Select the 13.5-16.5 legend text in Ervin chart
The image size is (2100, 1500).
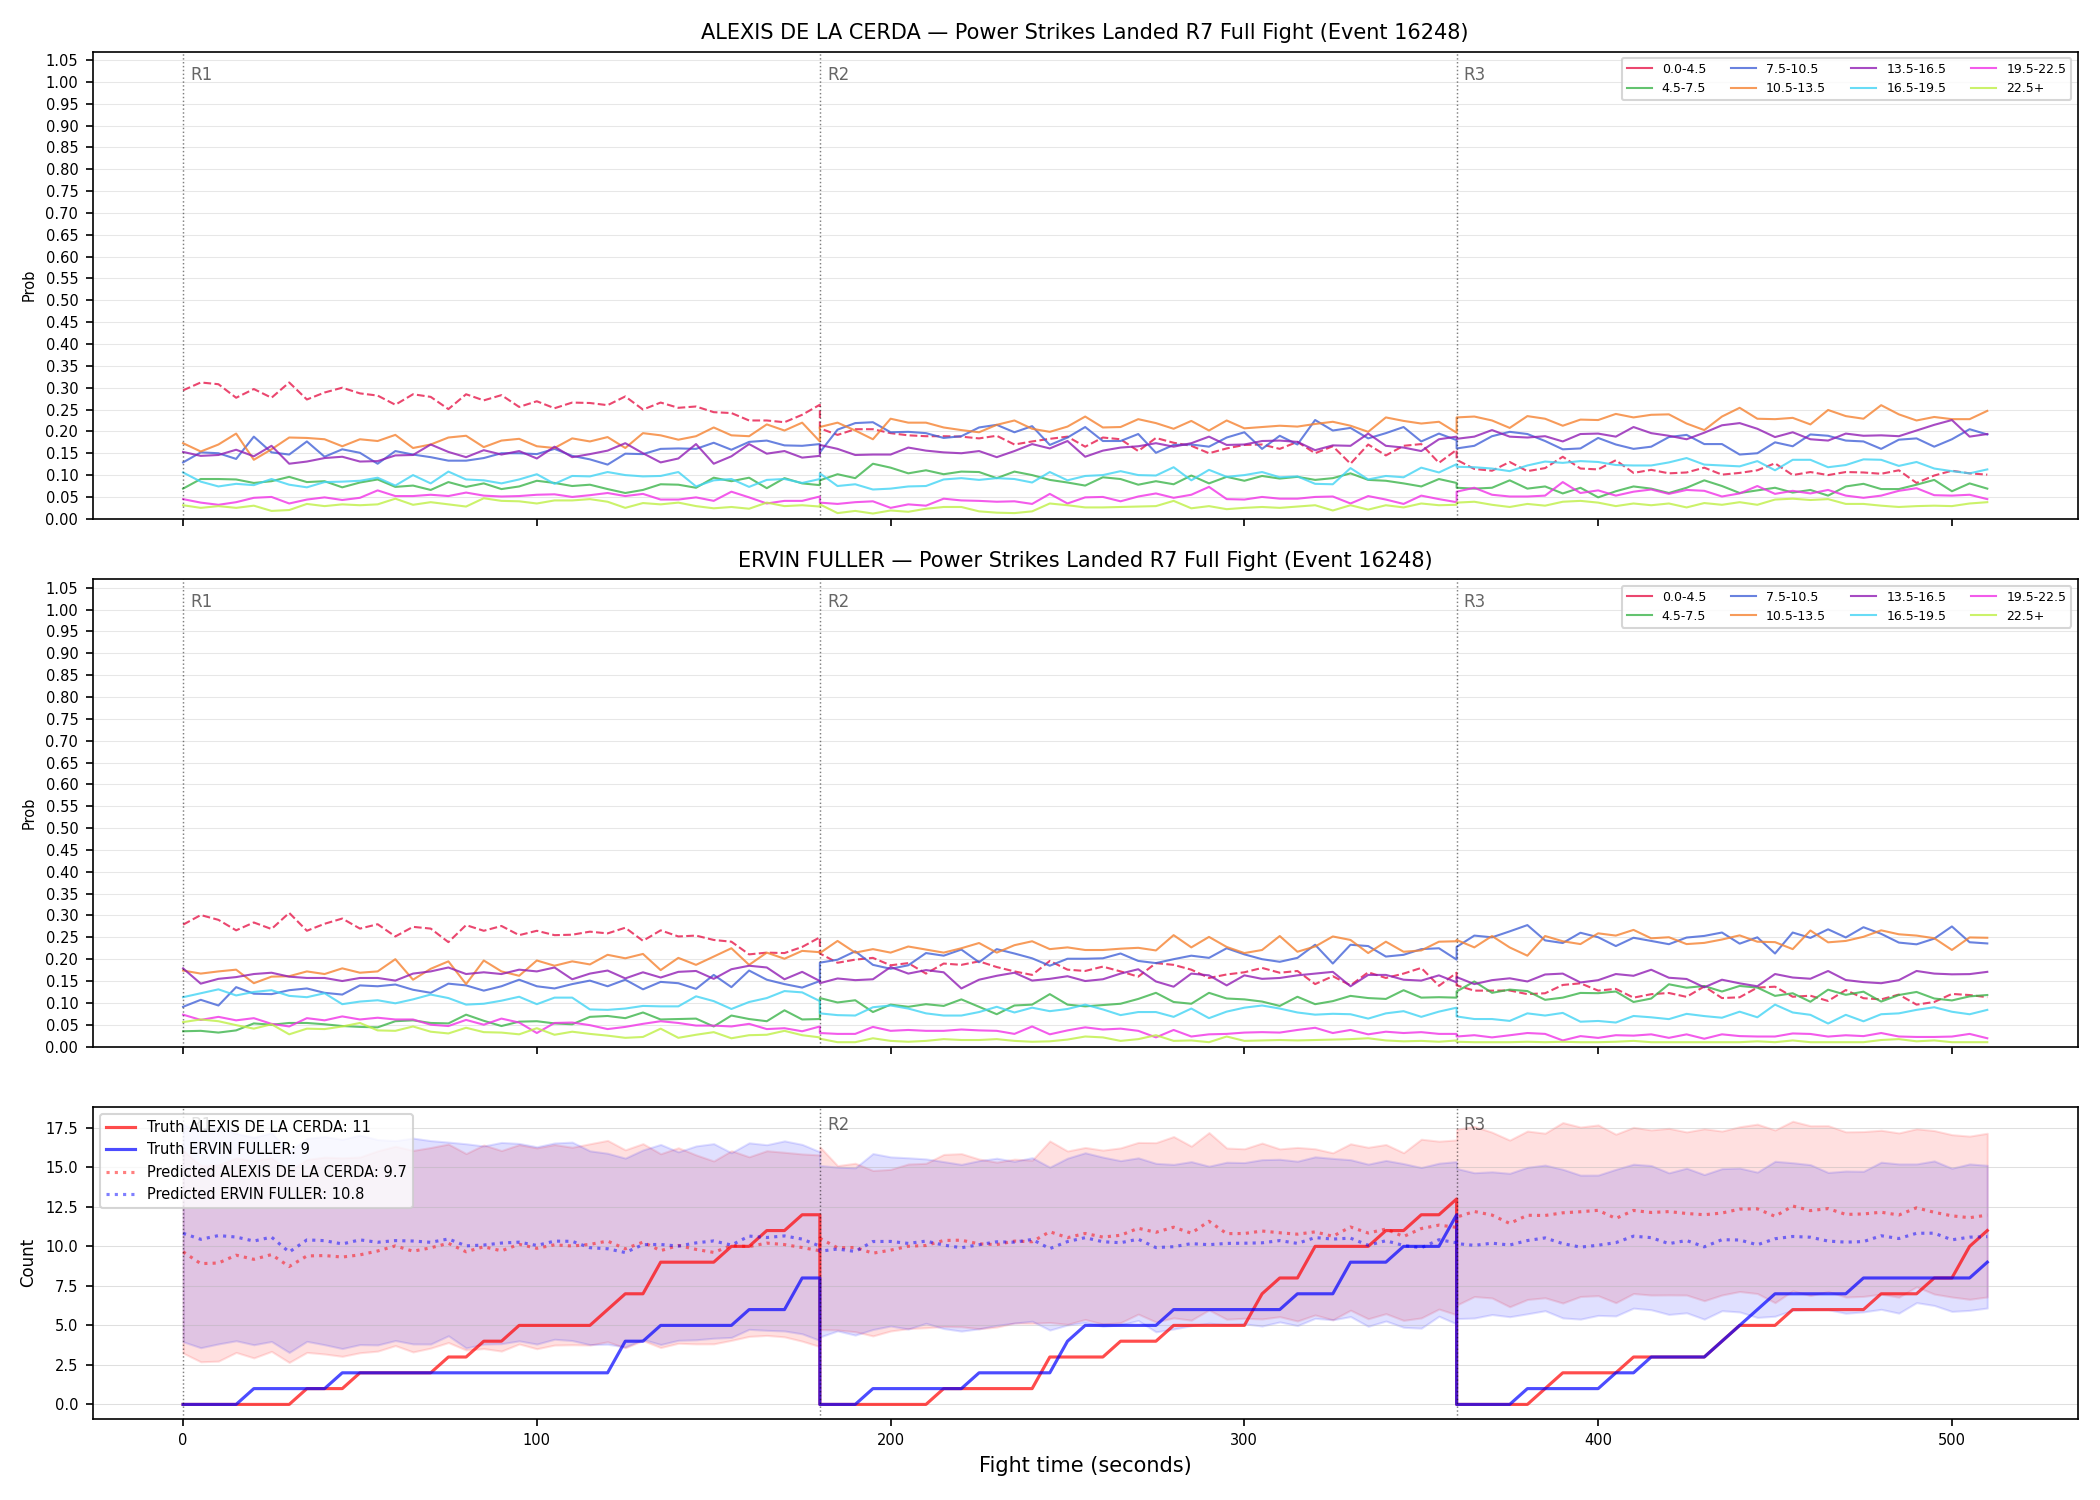pyautogui.click(x=1916, y=597)
